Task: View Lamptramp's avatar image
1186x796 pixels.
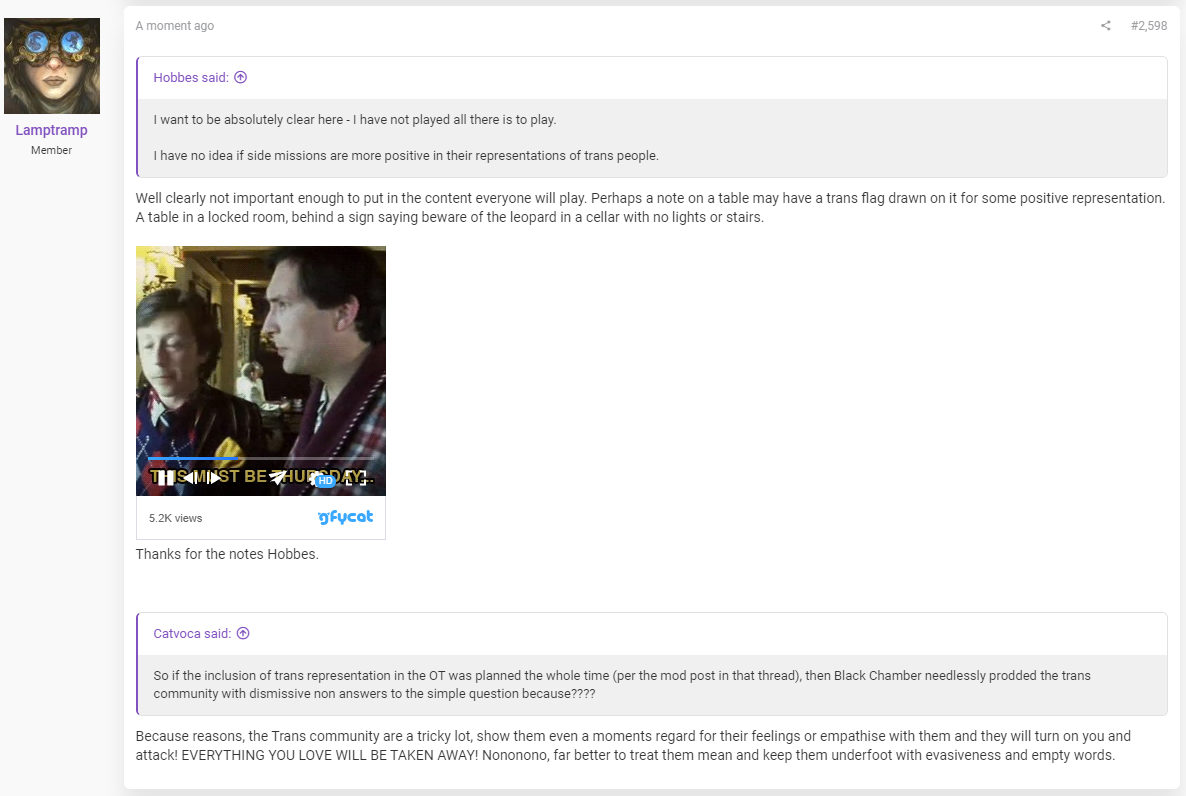Action: pyautogui.click(x=52, y=66)
